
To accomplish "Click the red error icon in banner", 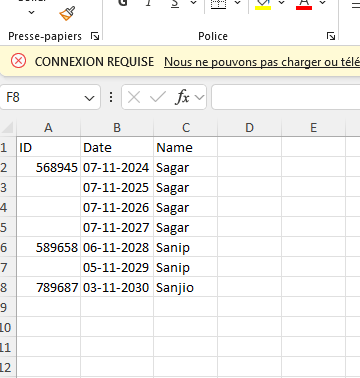I will click(18, 61).
